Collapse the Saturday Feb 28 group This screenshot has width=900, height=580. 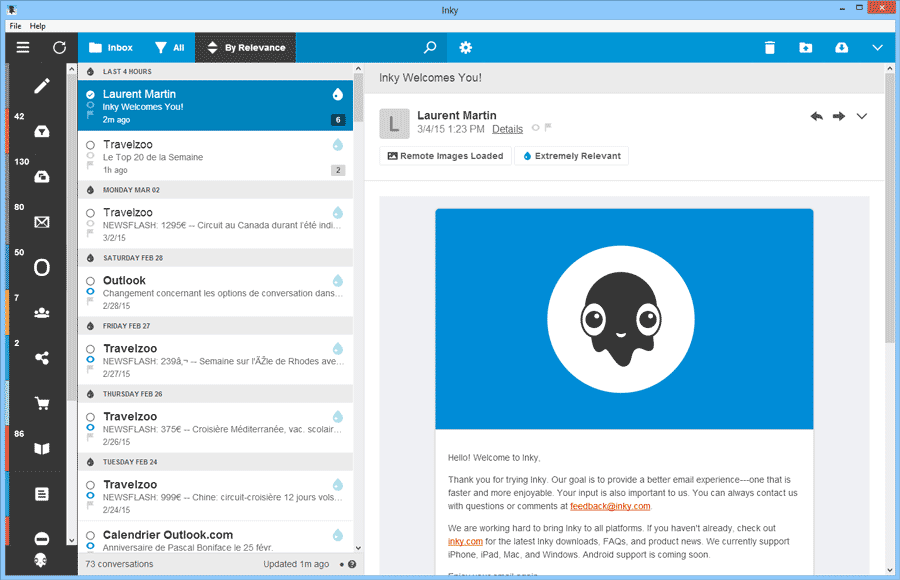pos(215,258)
